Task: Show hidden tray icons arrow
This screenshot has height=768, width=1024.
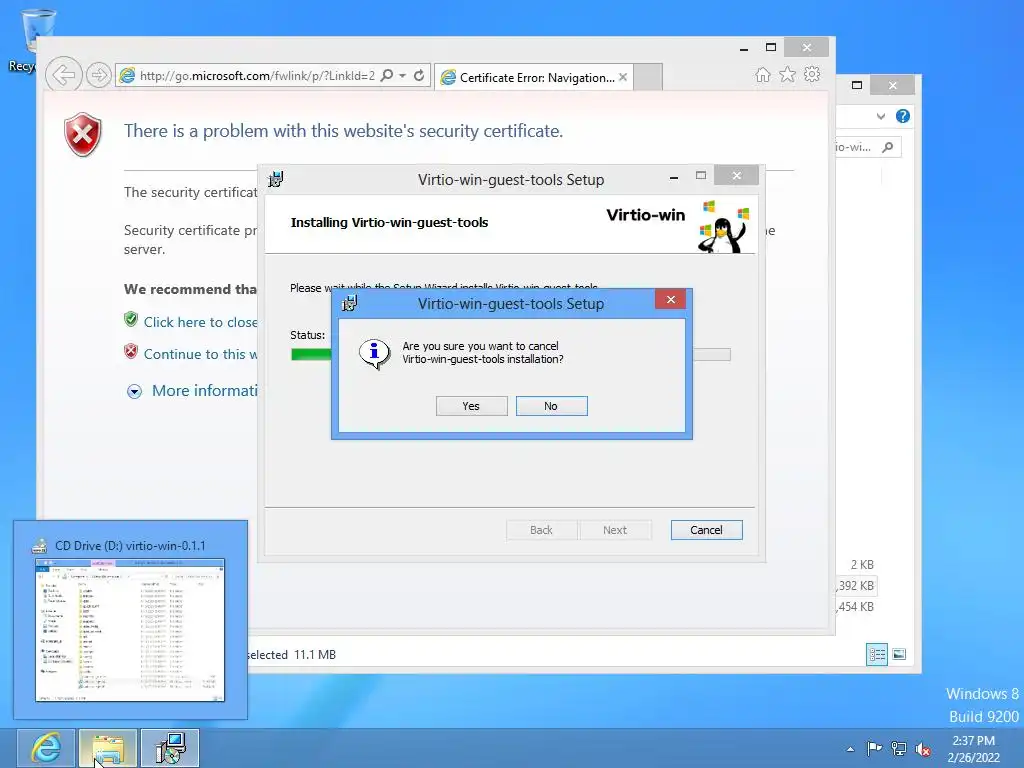Action: click(850, 749)
